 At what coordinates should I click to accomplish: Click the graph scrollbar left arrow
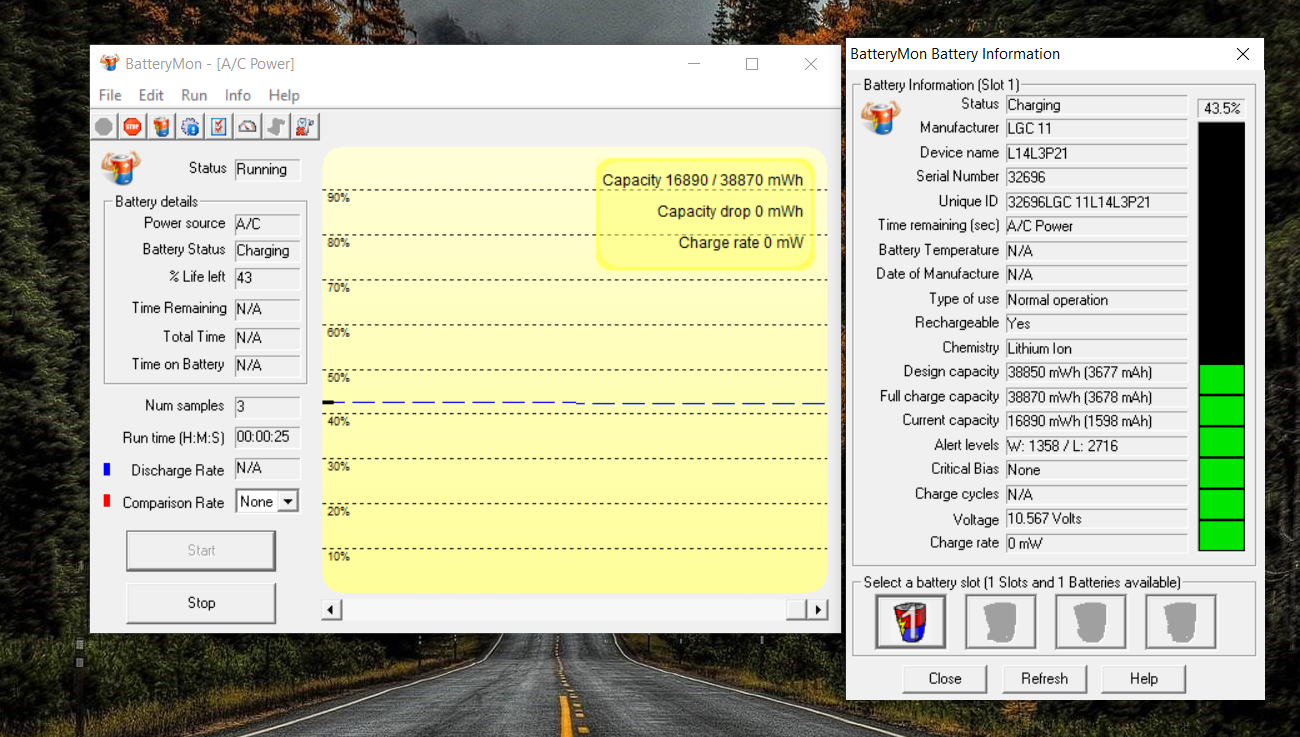coord(332,610)
